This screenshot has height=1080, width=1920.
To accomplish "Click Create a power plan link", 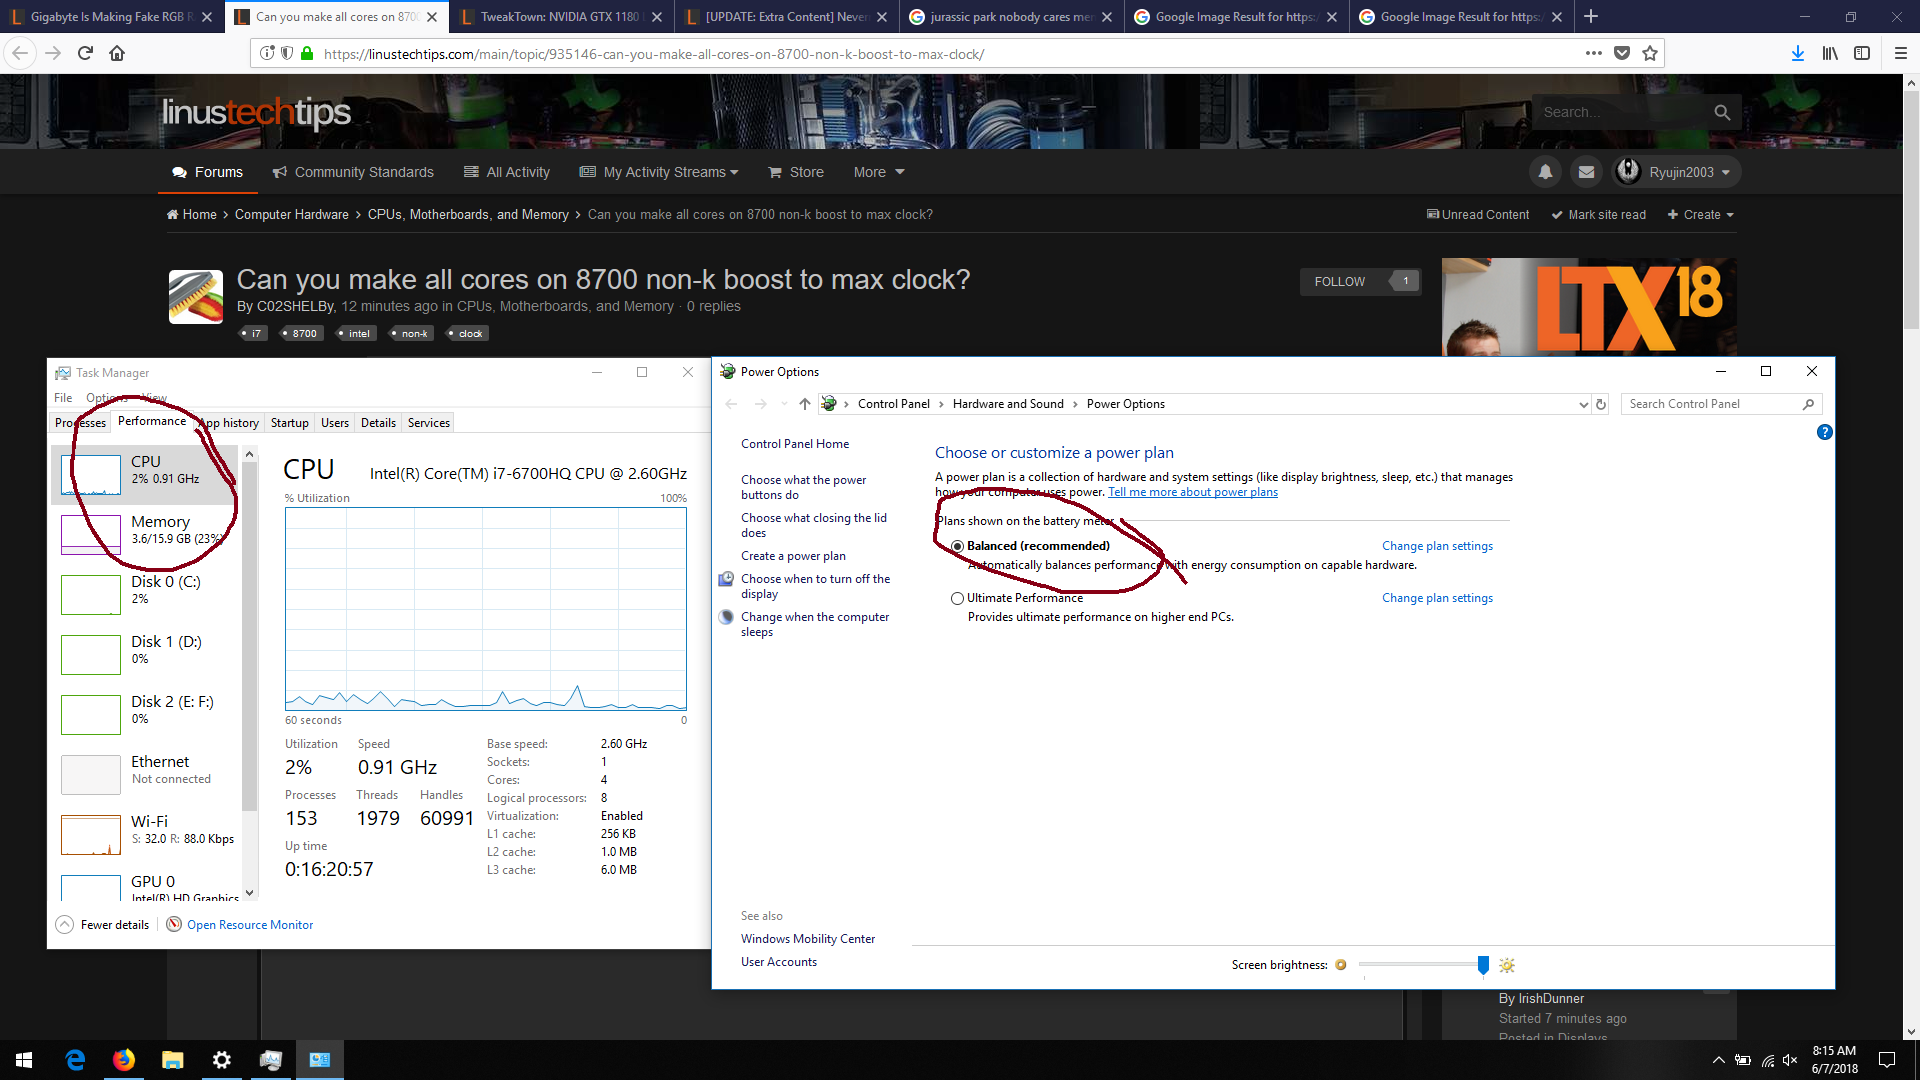I will 793,556.
